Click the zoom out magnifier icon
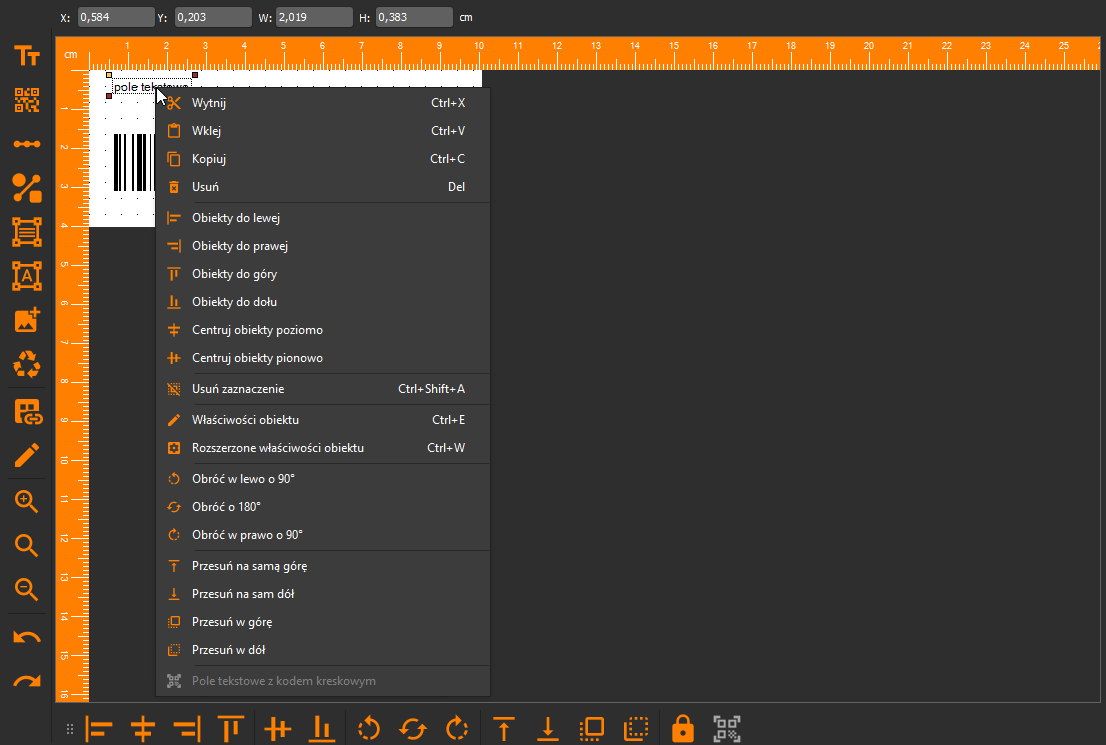Viewport: 1106px width, 745px height. click(x=27, y=589)
